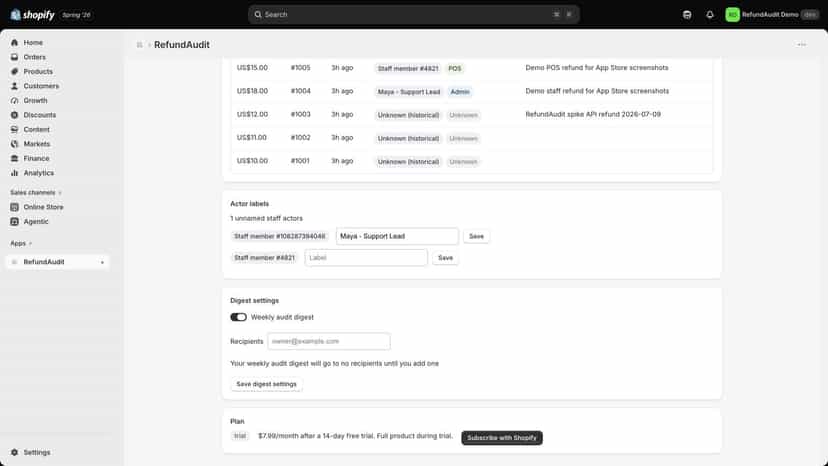Click the US$12.00 amount
This screenshot has width=828, height=466.
[x=252, y=114]
